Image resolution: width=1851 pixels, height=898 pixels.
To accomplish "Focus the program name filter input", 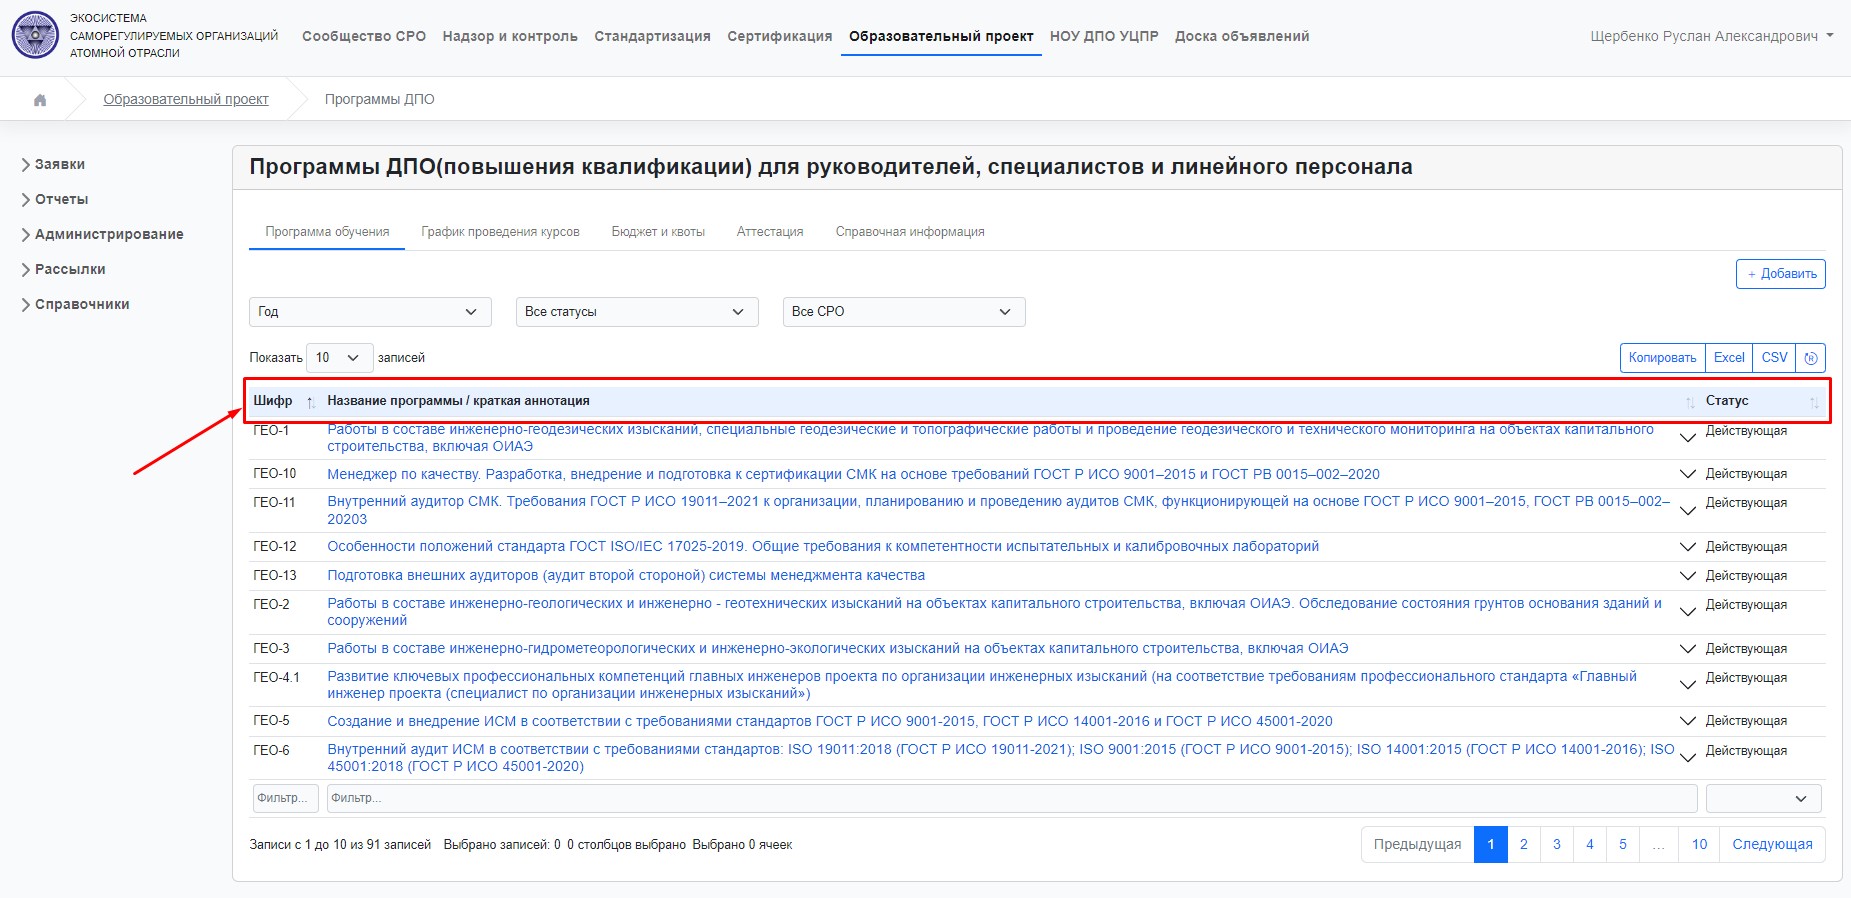I will 1012,799.
